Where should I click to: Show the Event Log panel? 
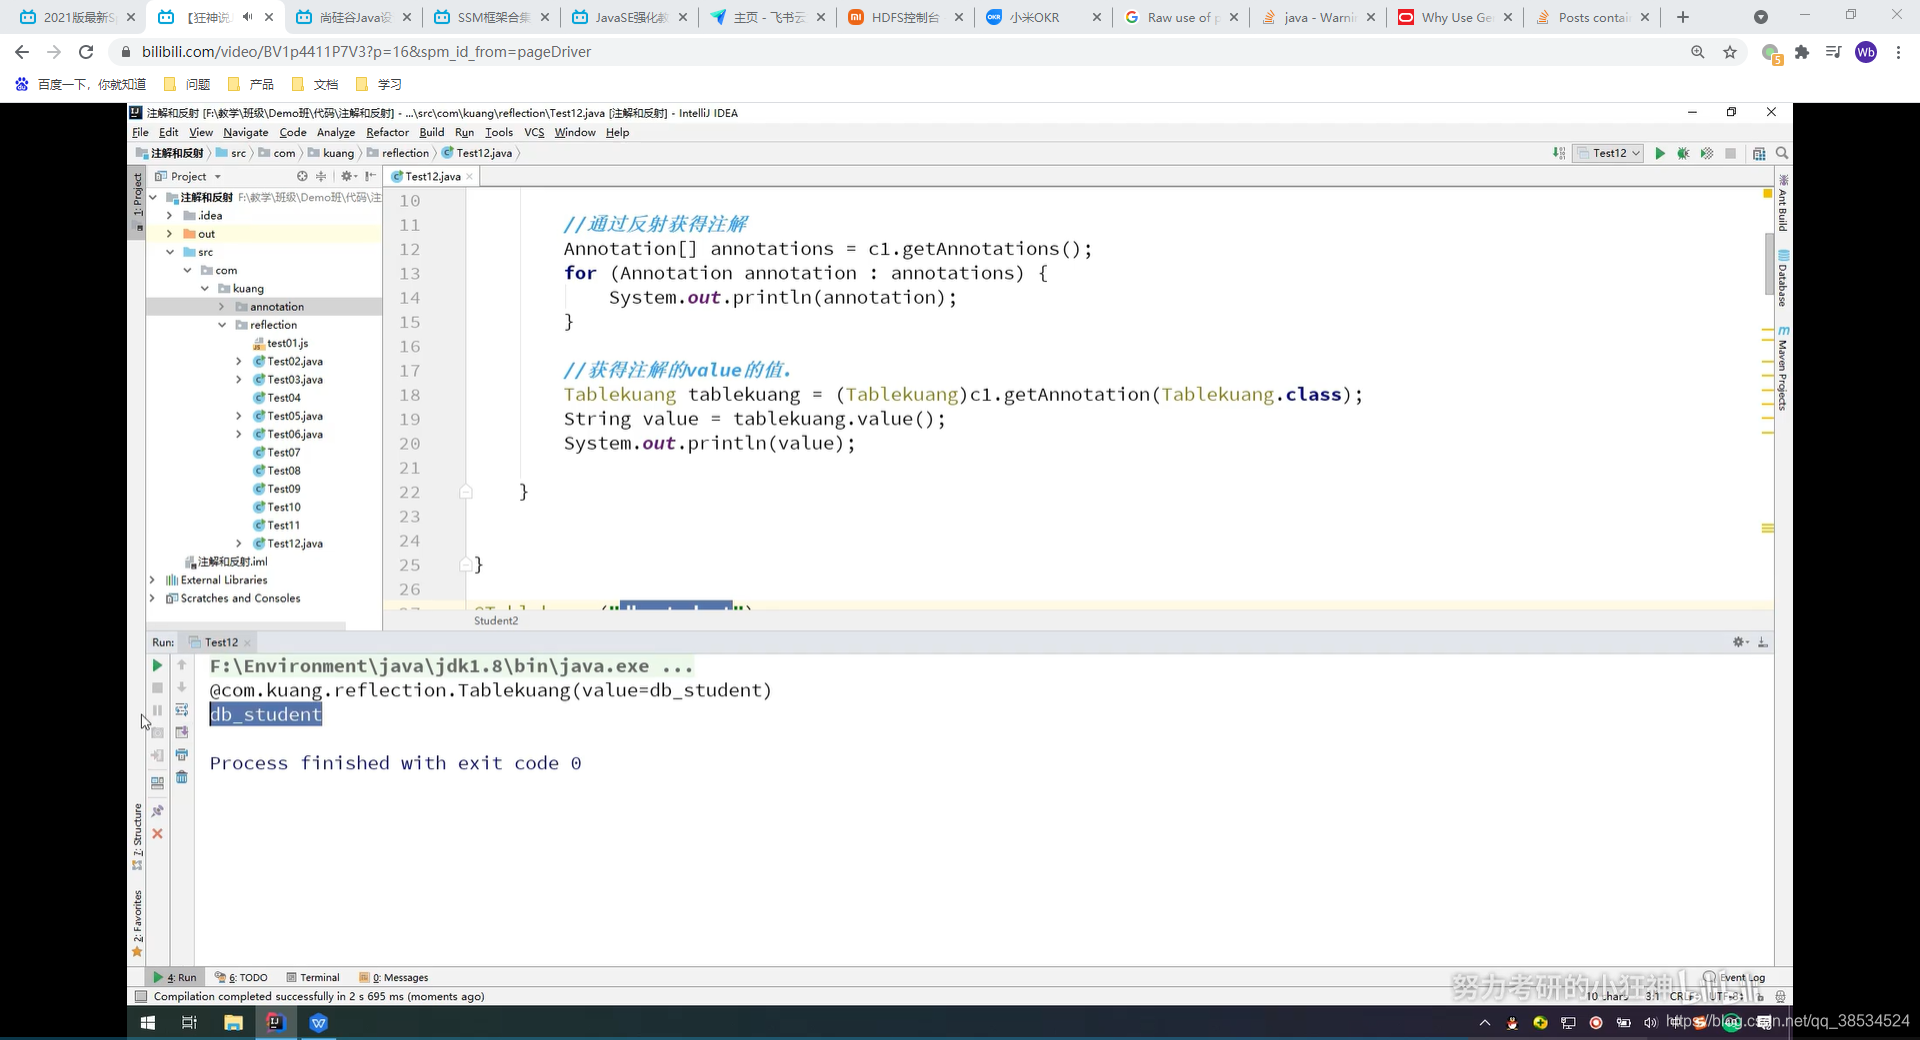pos(1734,977)
